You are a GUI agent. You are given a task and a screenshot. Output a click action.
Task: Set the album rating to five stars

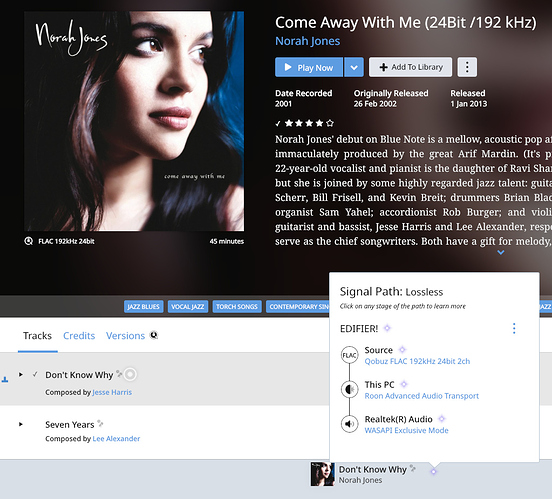(330, 123)
